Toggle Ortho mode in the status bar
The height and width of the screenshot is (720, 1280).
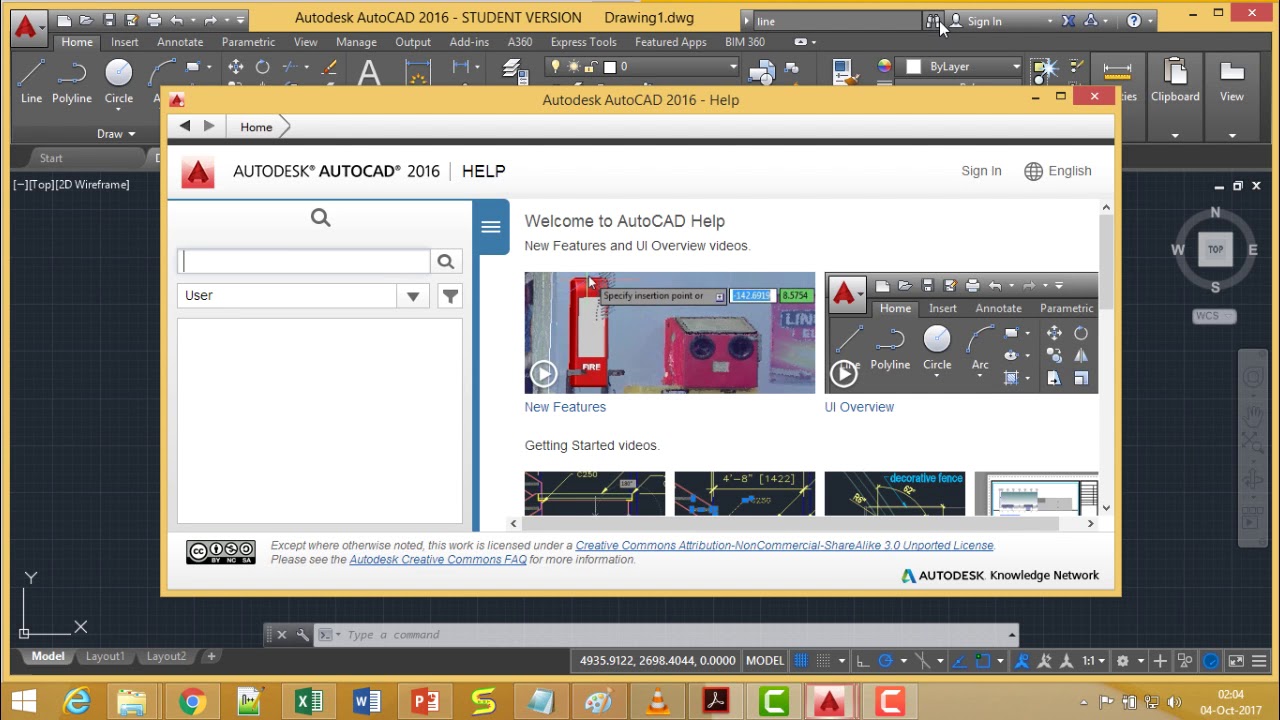(x=862, y=661)
